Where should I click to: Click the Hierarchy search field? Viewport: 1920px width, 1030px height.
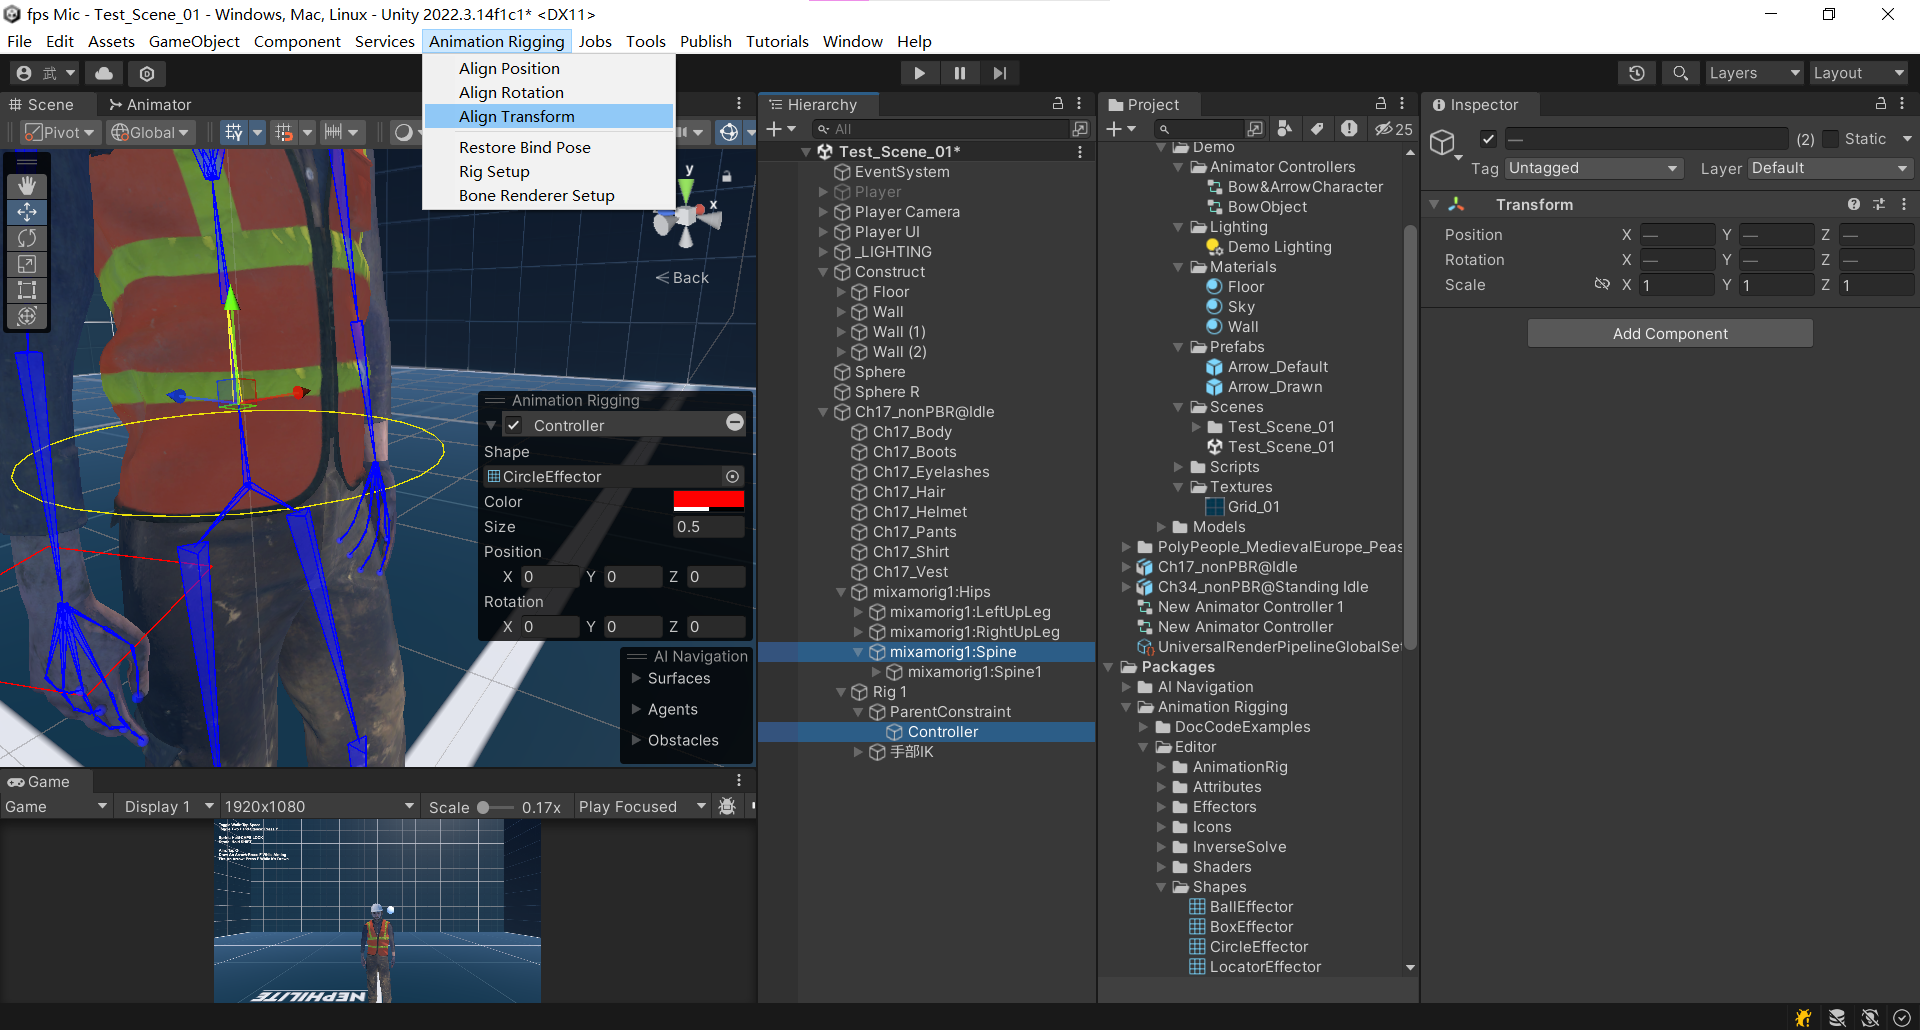pos(940,129)
